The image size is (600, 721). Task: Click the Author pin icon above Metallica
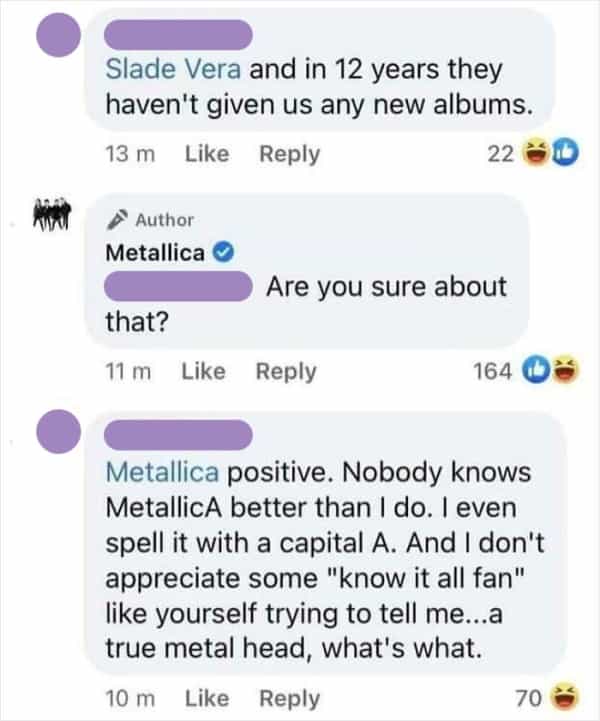(115, 220)
